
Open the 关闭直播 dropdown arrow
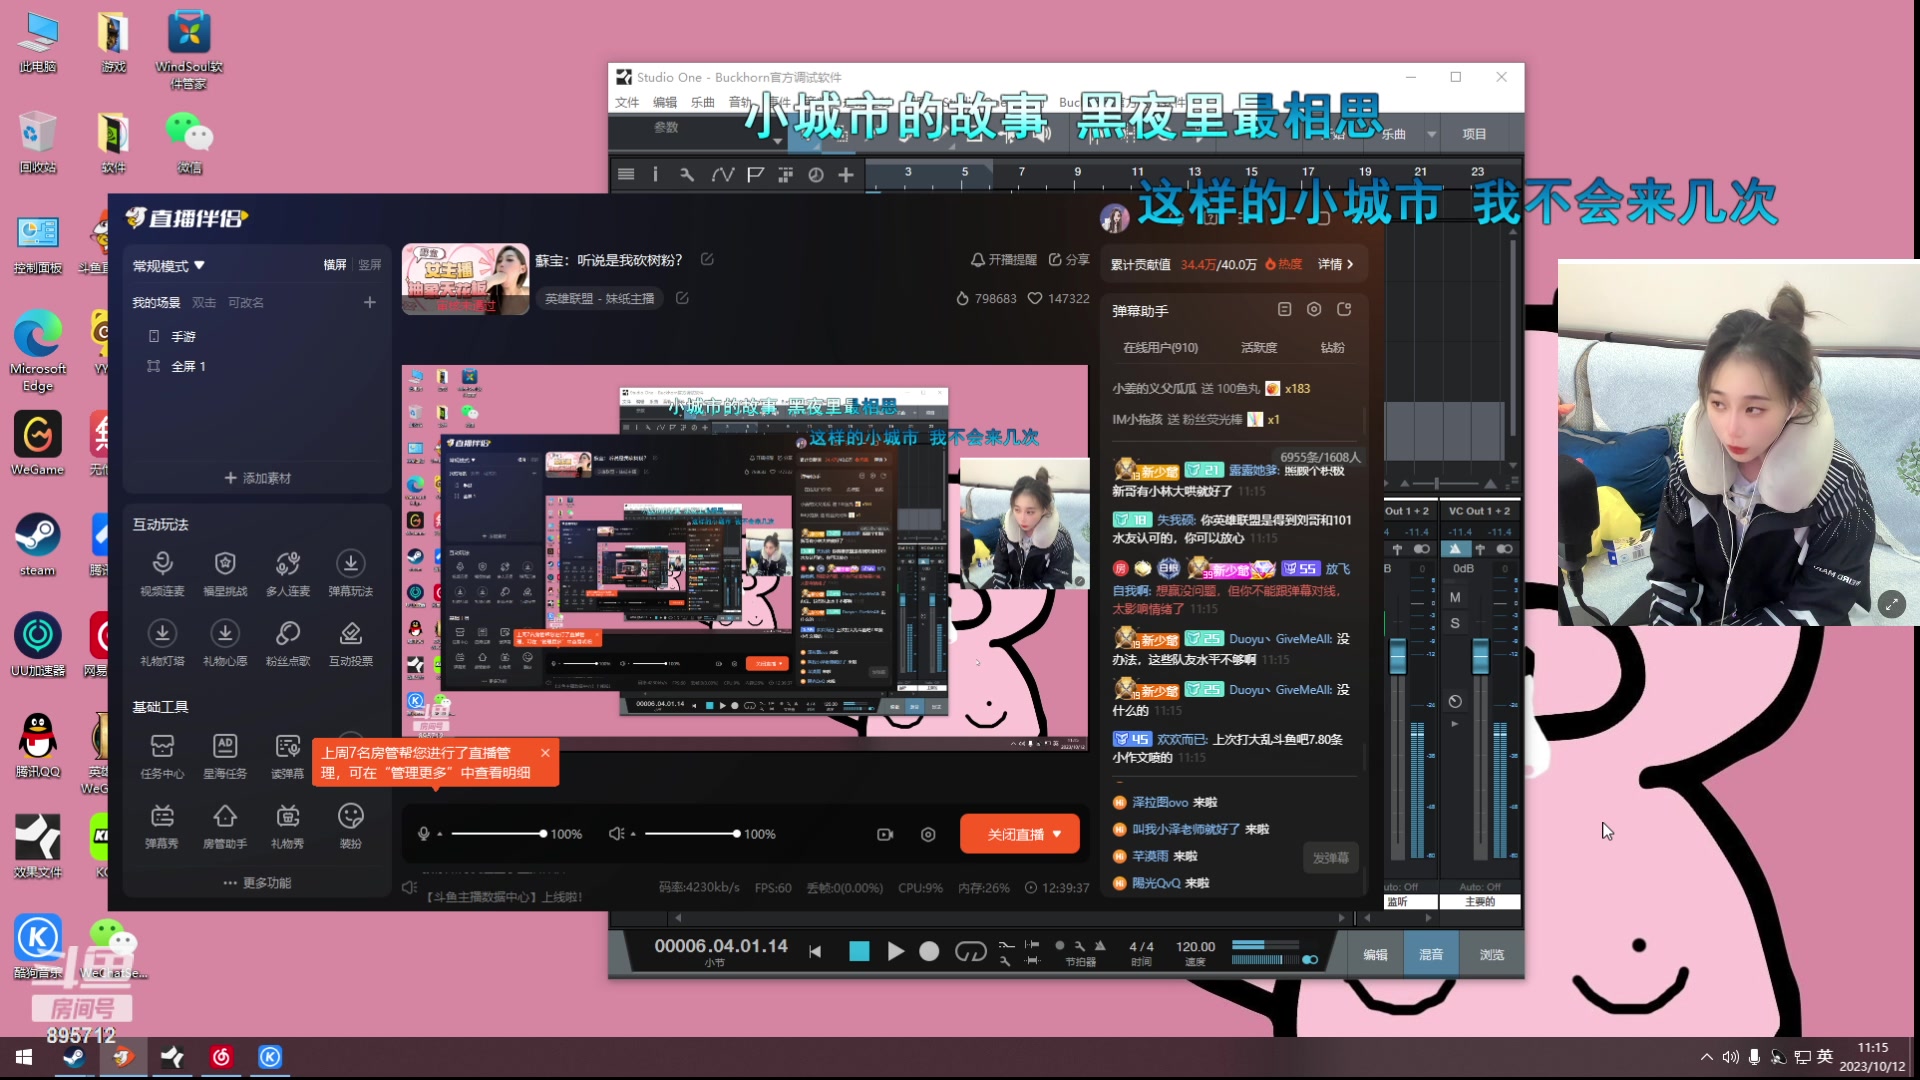pos(1057,833)
